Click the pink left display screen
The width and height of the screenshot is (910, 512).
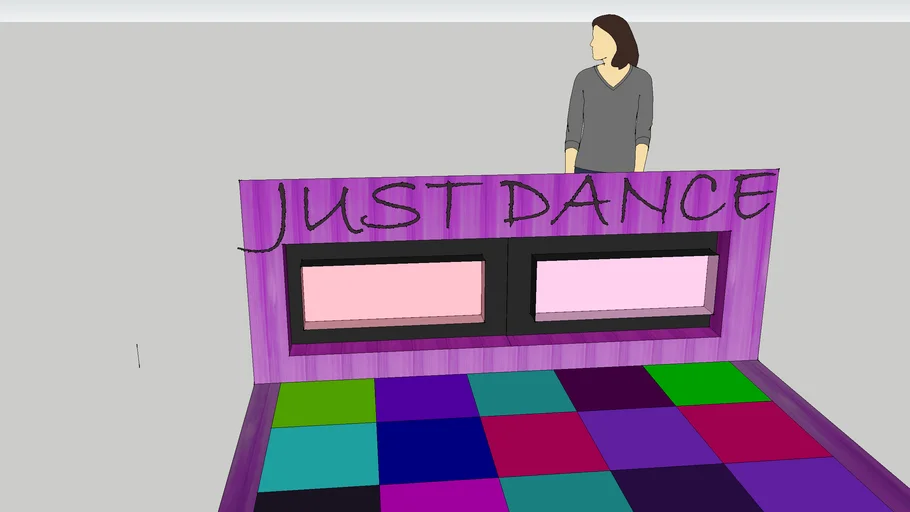[392, 291]
